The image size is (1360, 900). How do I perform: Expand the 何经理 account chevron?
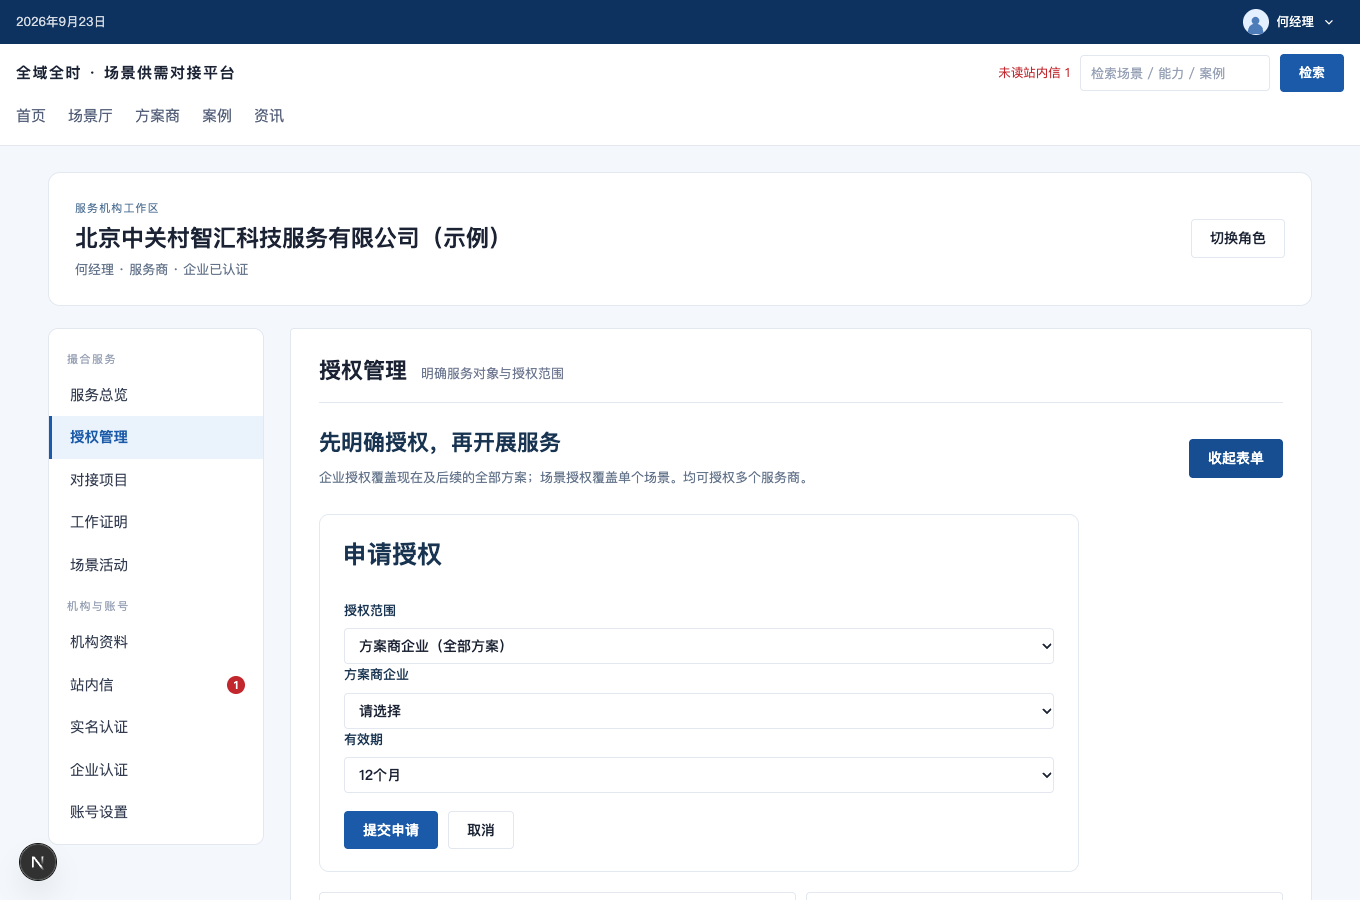click(x=1329, y=22)
